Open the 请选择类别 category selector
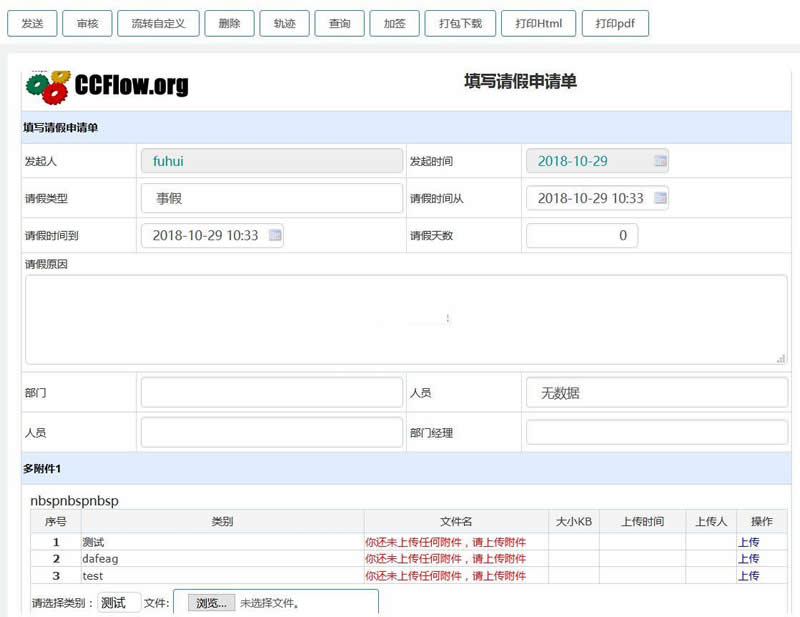The image size is (800, 617). coord(117,602)
